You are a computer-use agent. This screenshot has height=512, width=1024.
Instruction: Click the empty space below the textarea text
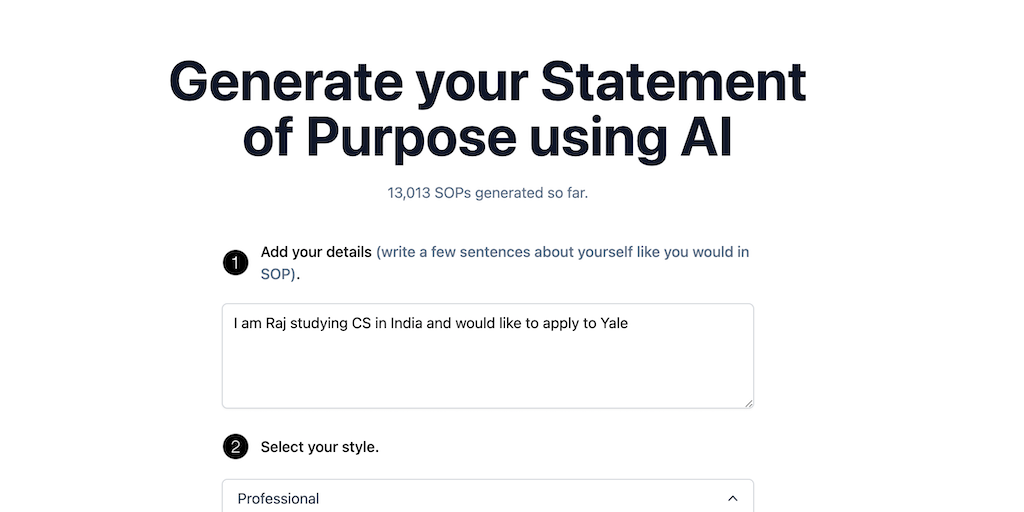click(487, 375)
